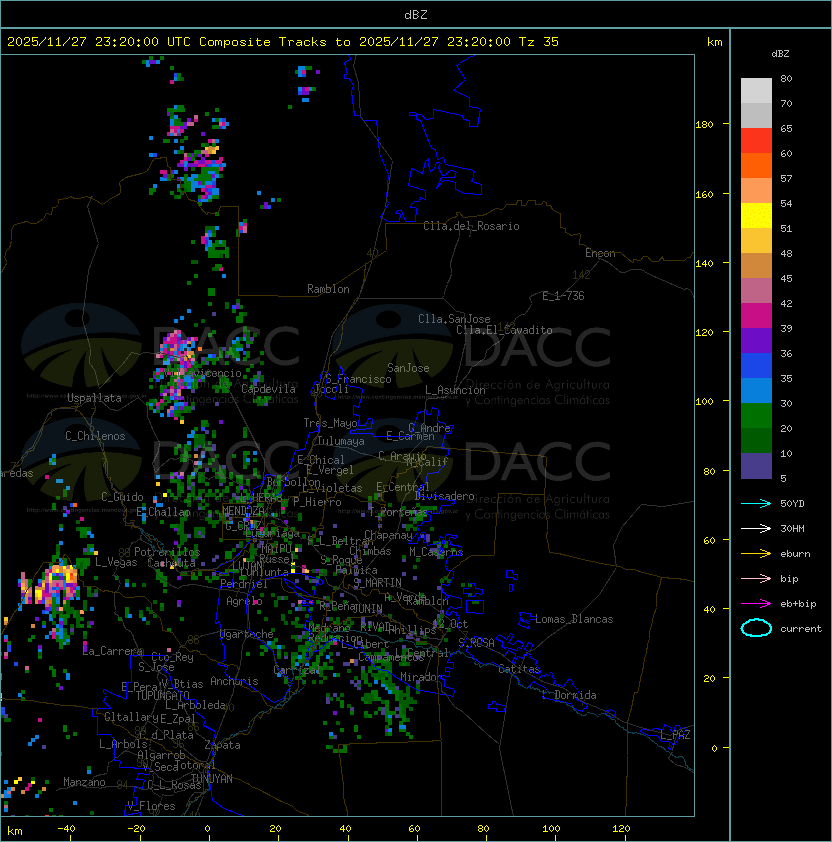Click the '-40' tick on horizontal axis
This screenshot has width=832, height=842.
(x=66, y=829)
